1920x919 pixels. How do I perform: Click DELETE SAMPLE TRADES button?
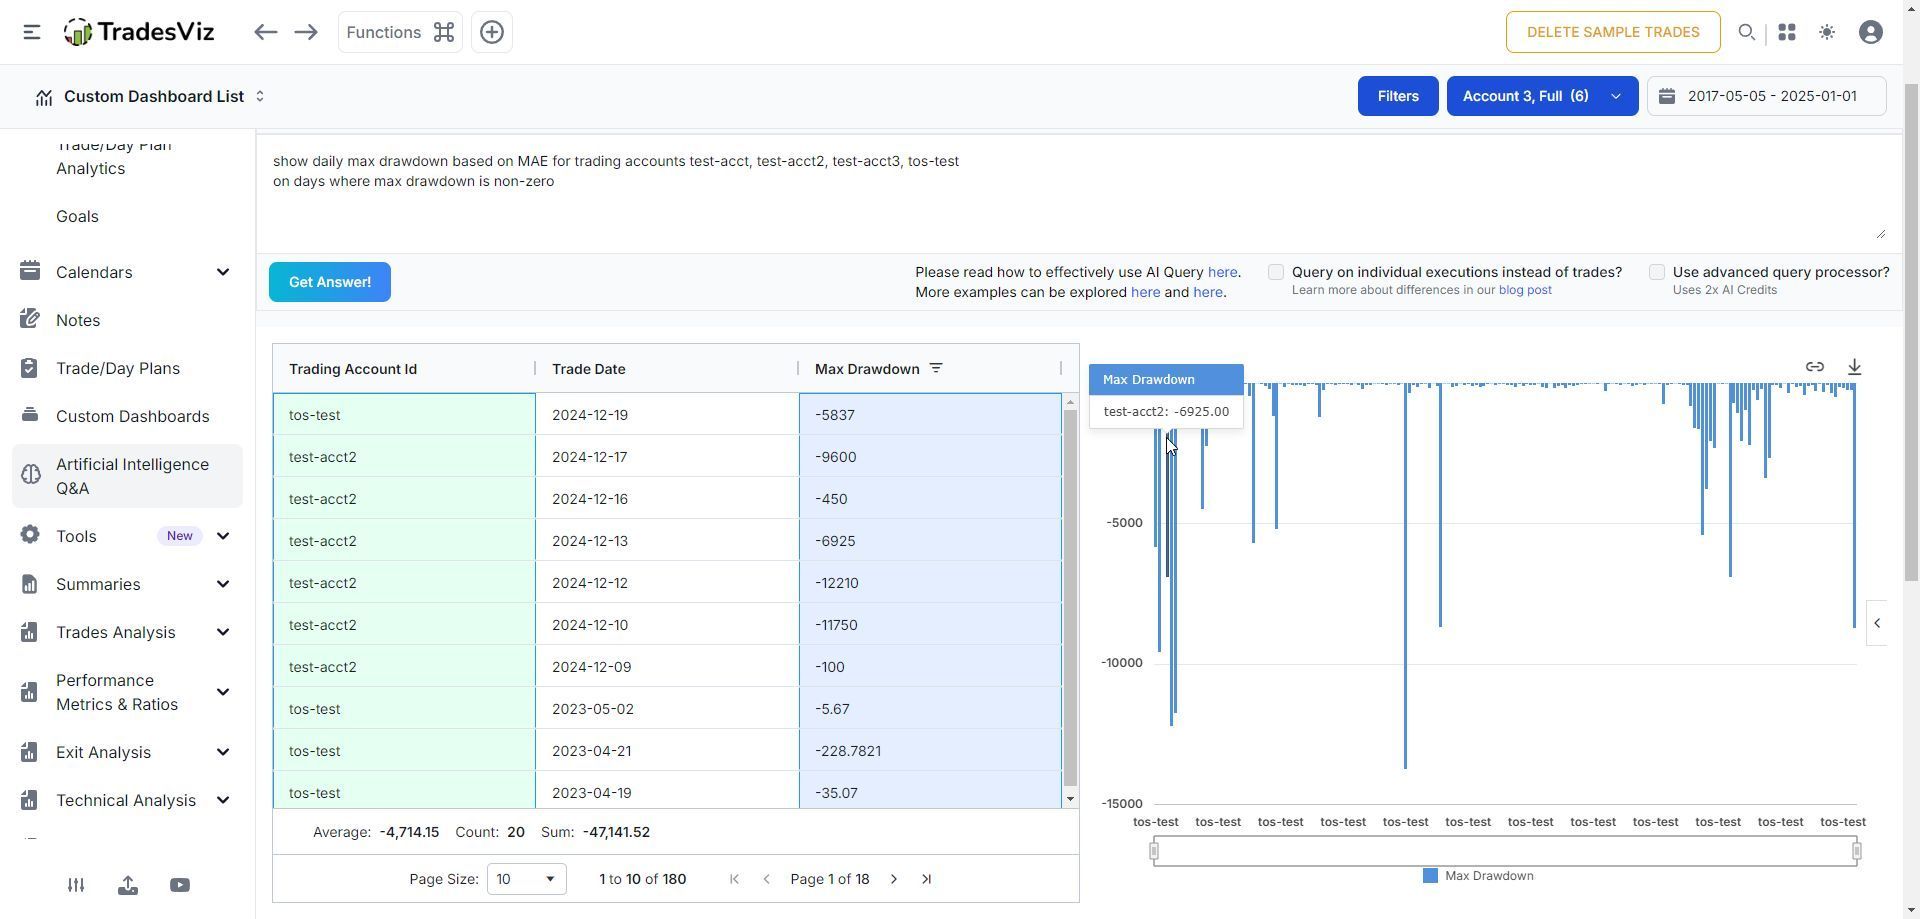point(1613,32)
